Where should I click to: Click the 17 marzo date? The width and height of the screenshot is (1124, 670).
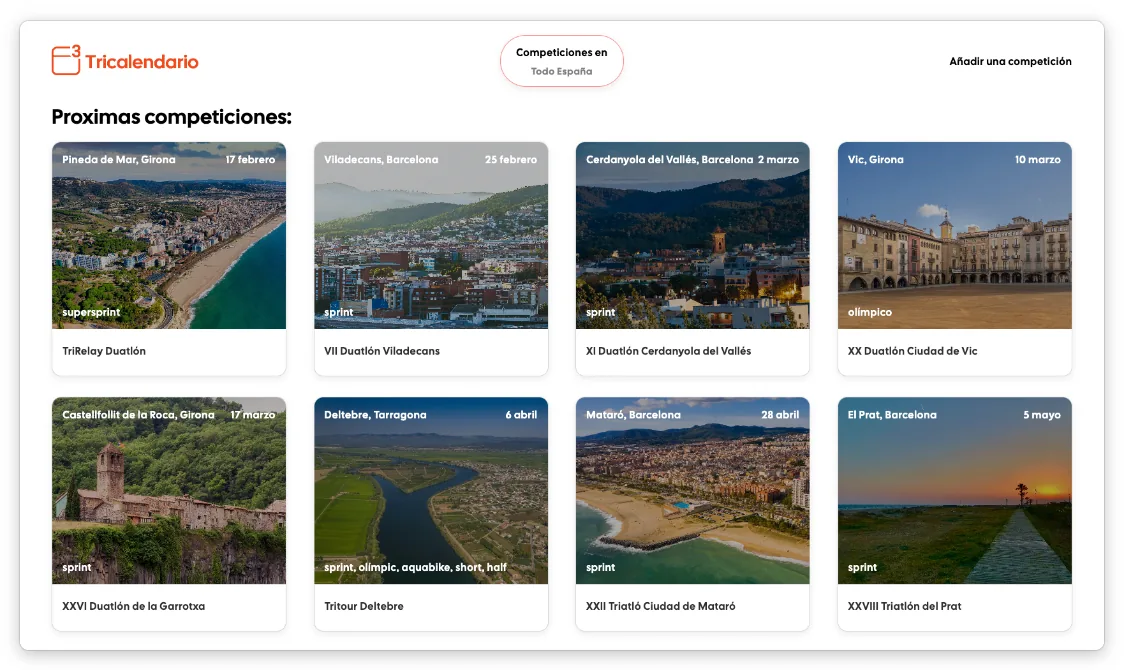[x=253, y=415]
